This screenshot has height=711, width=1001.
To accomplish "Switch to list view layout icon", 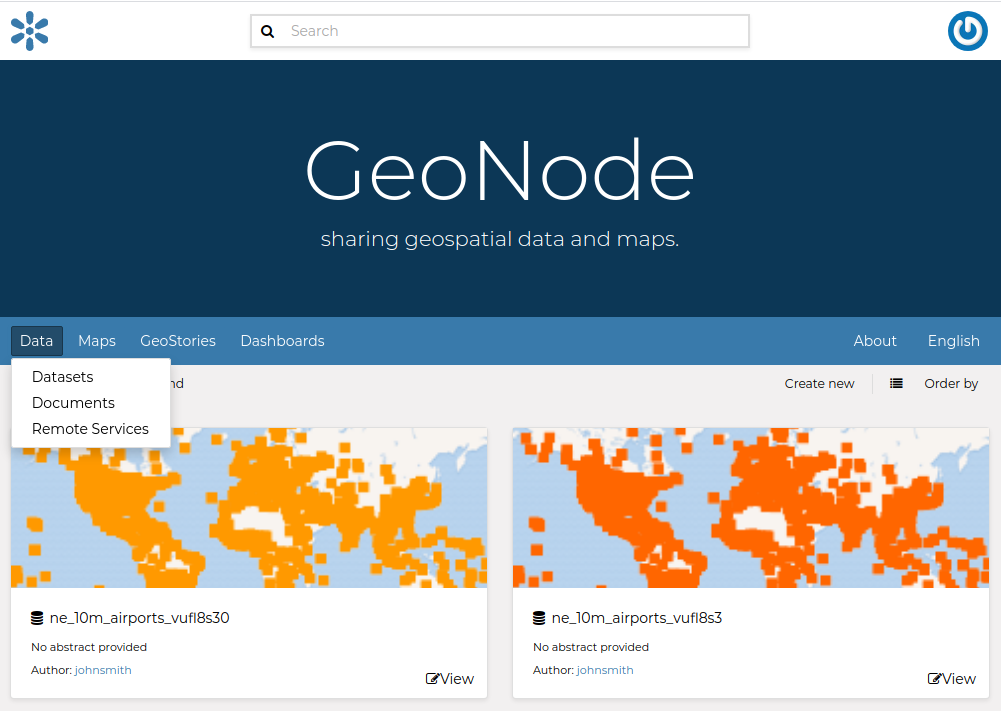I will pos(896,383).
